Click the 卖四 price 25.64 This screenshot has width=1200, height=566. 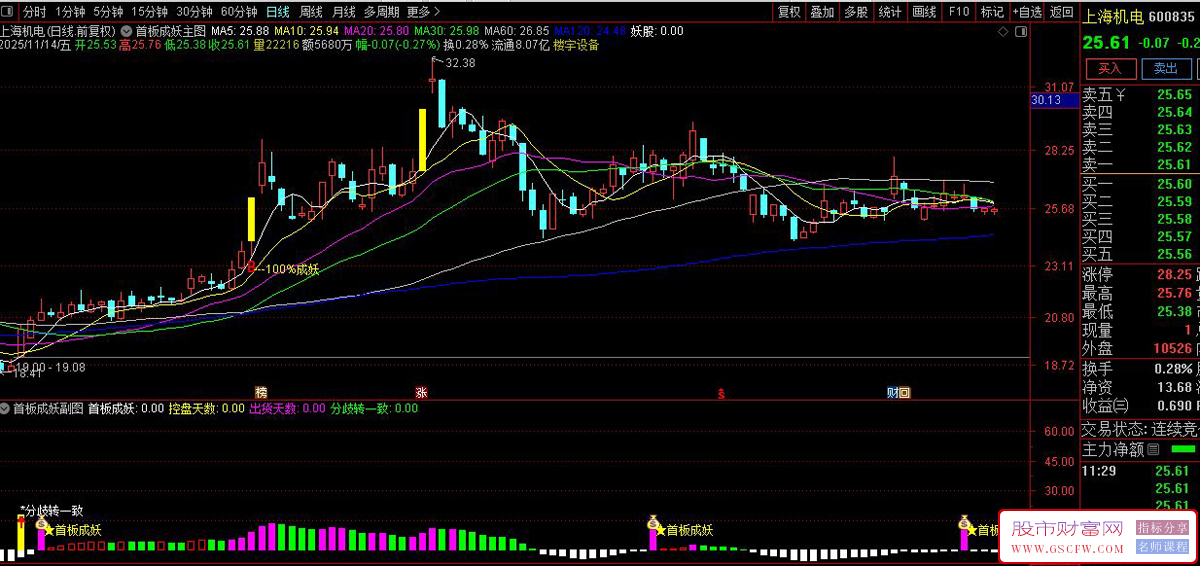click(x=1173, y=112)
